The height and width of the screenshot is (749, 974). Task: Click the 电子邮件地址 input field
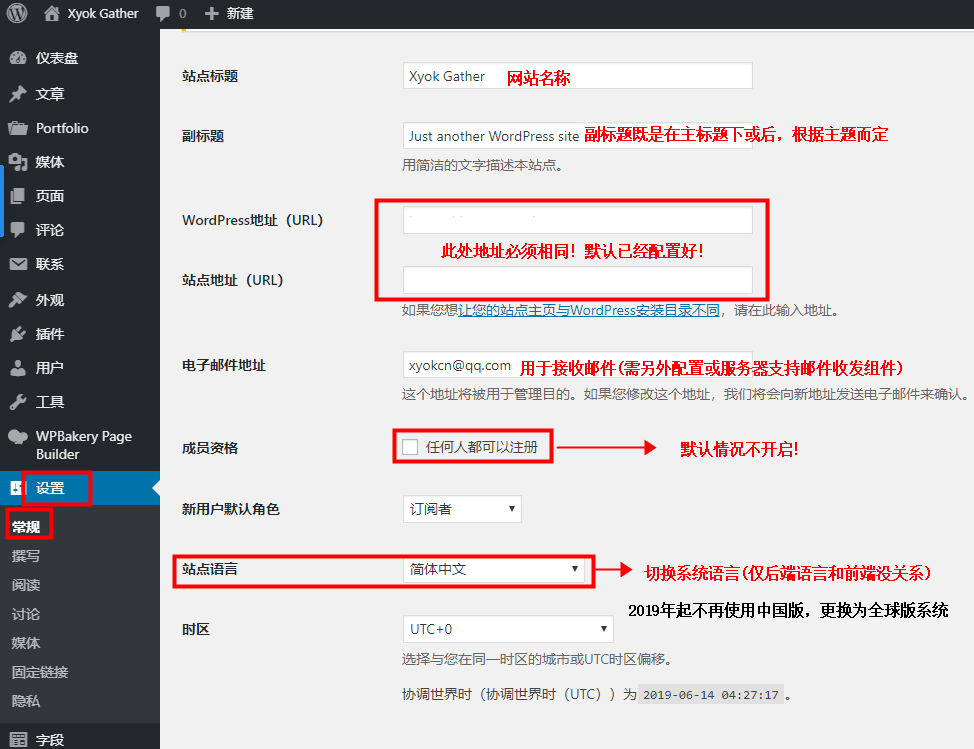[x=578, y=365]
